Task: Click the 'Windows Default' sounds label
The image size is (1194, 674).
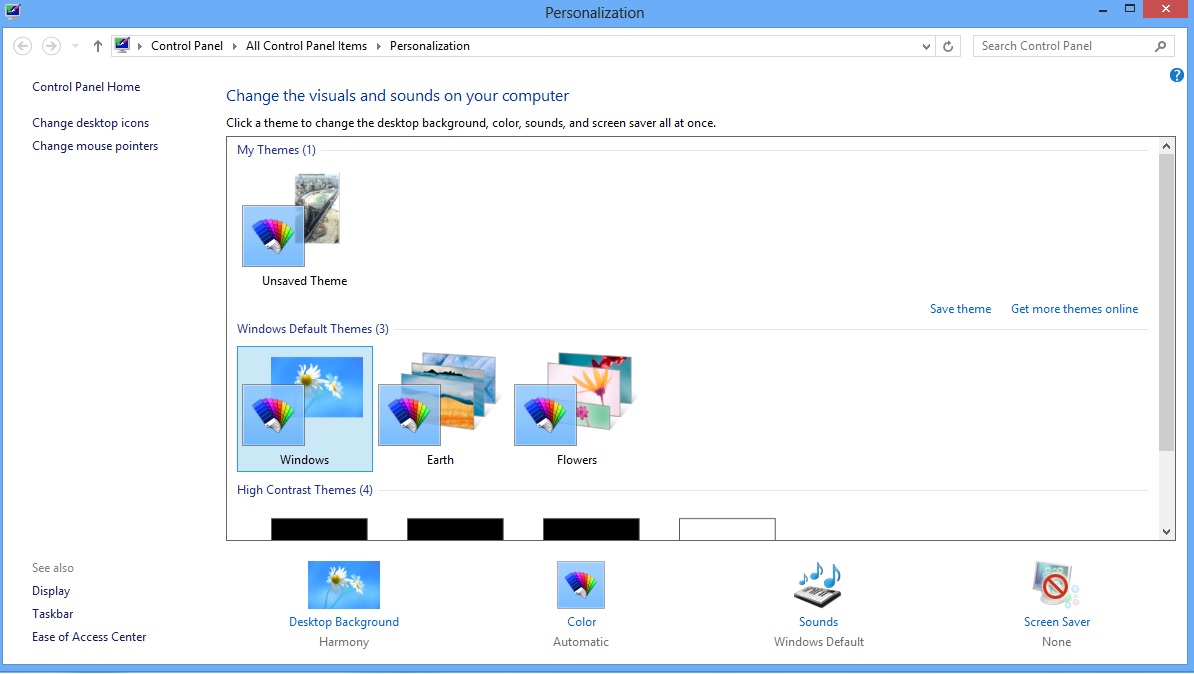Action: tap(819, 642)
